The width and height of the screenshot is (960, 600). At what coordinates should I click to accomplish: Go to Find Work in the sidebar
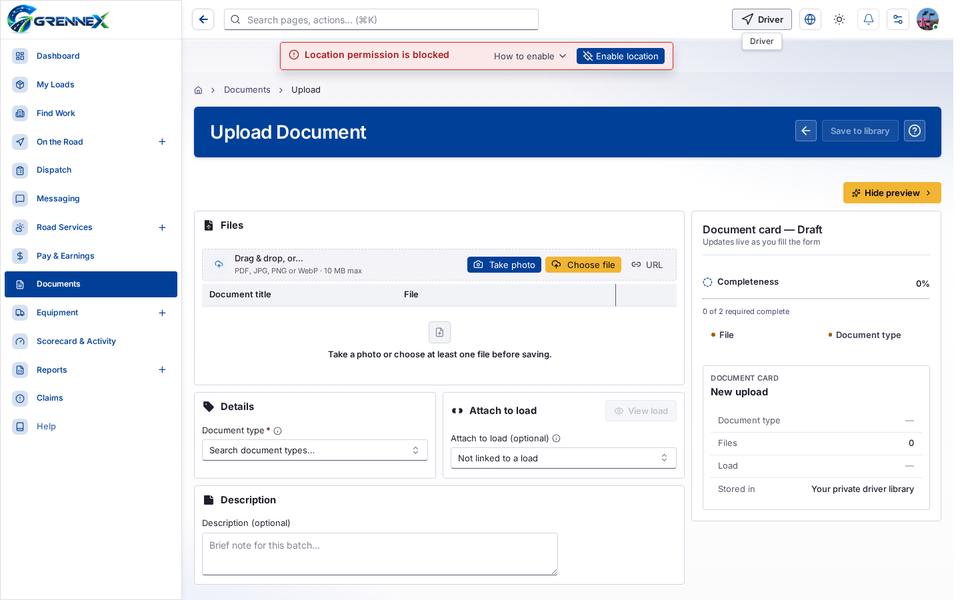click(x=91, y=113)
